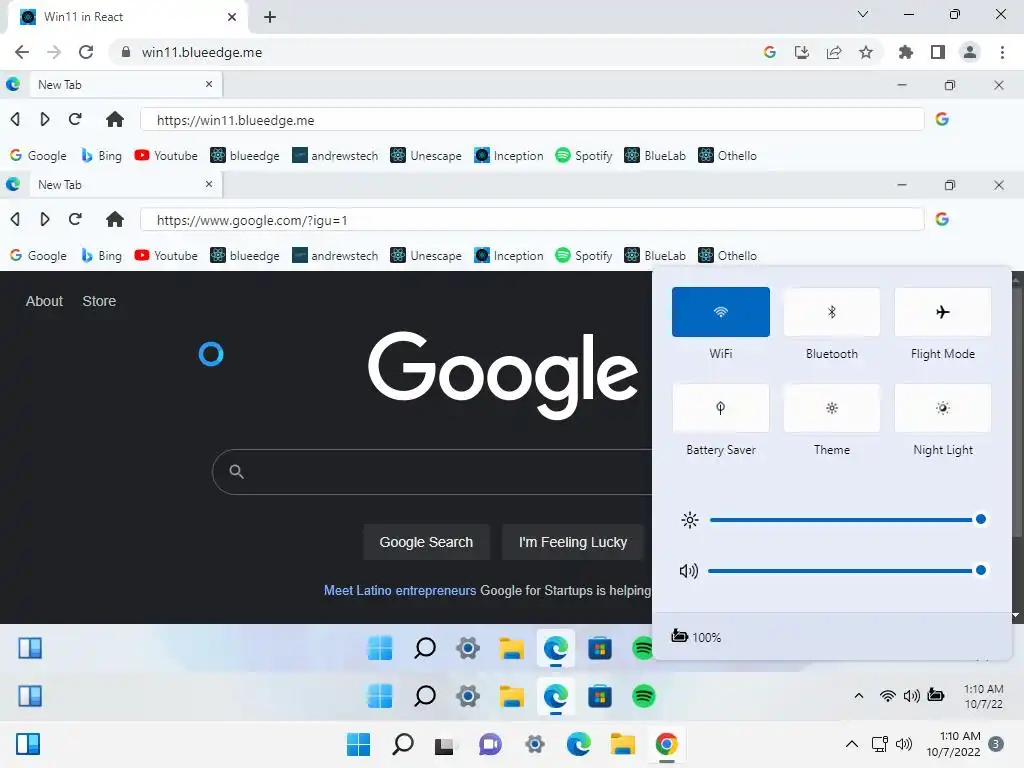Click the 100% battery indicator in panel
The image size is (1024, 768).
(696, 637)
